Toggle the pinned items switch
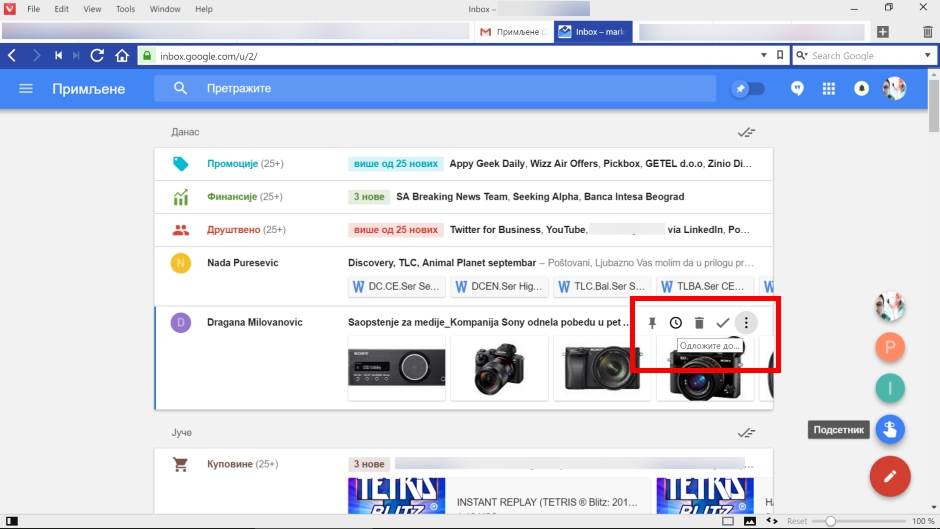 point(748,89)
